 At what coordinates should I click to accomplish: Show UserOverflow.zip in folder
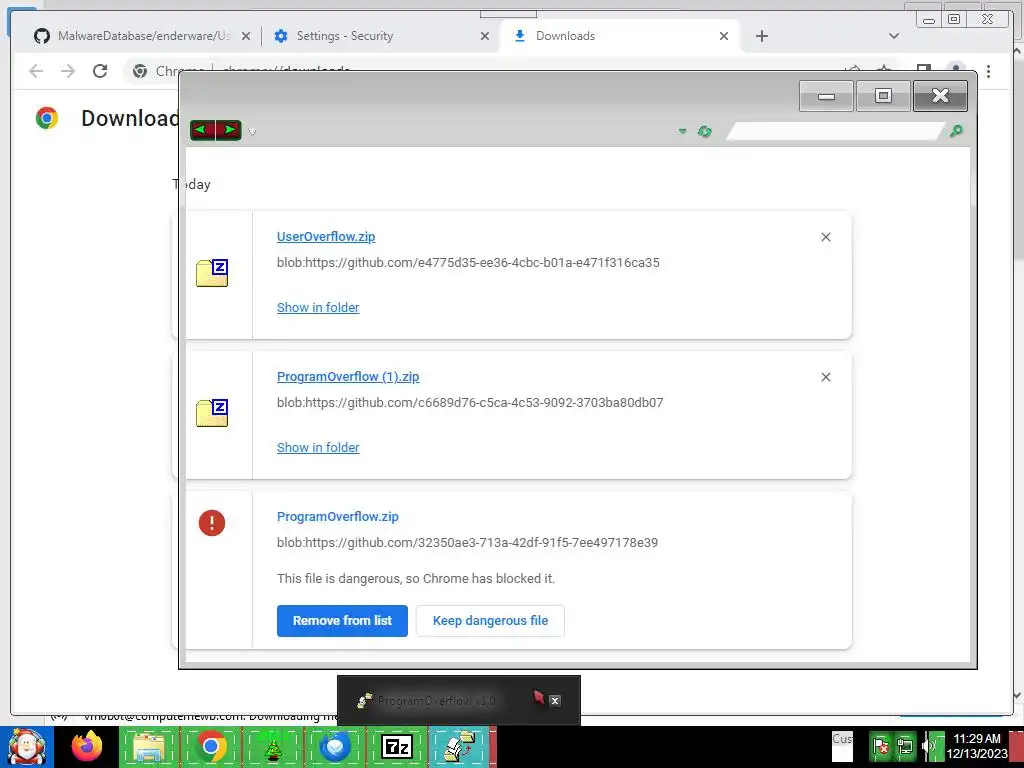pos(318,308)
